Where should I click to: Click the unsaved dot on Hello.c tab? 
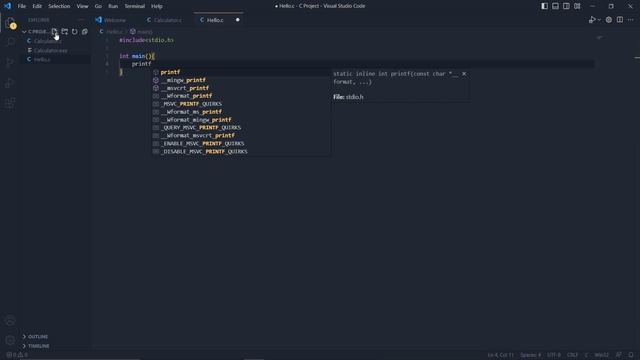pyautogui.click(x=238, y=20)
